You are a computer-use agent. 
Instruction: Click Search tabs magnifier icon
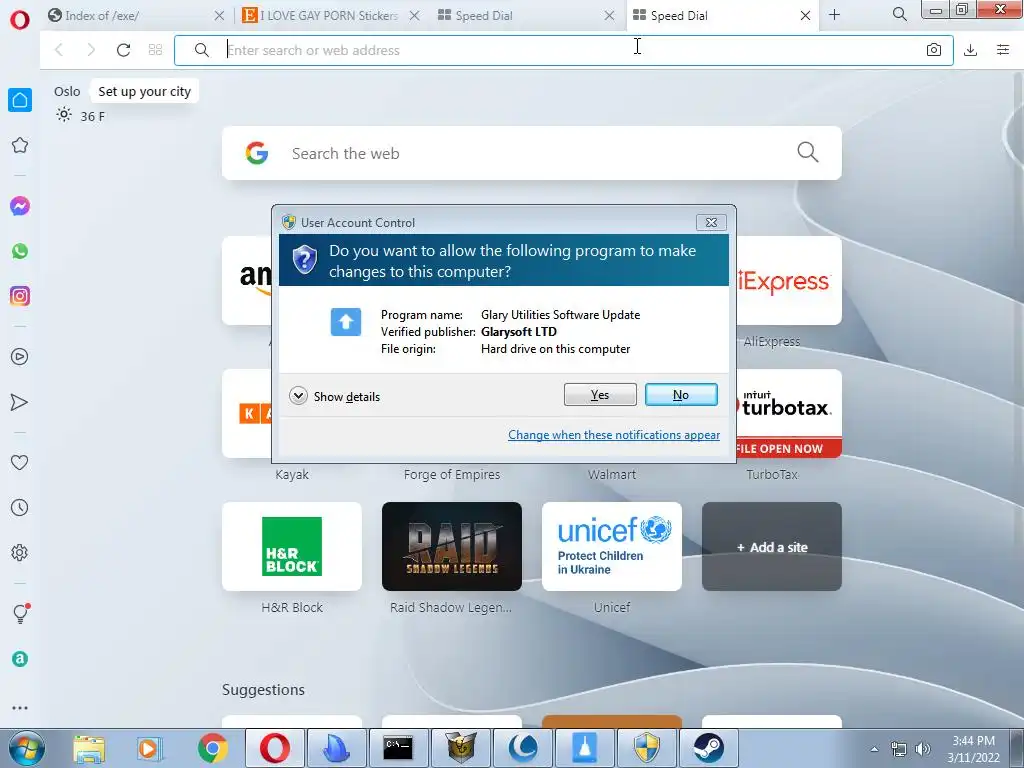click(x=899, y=14)
